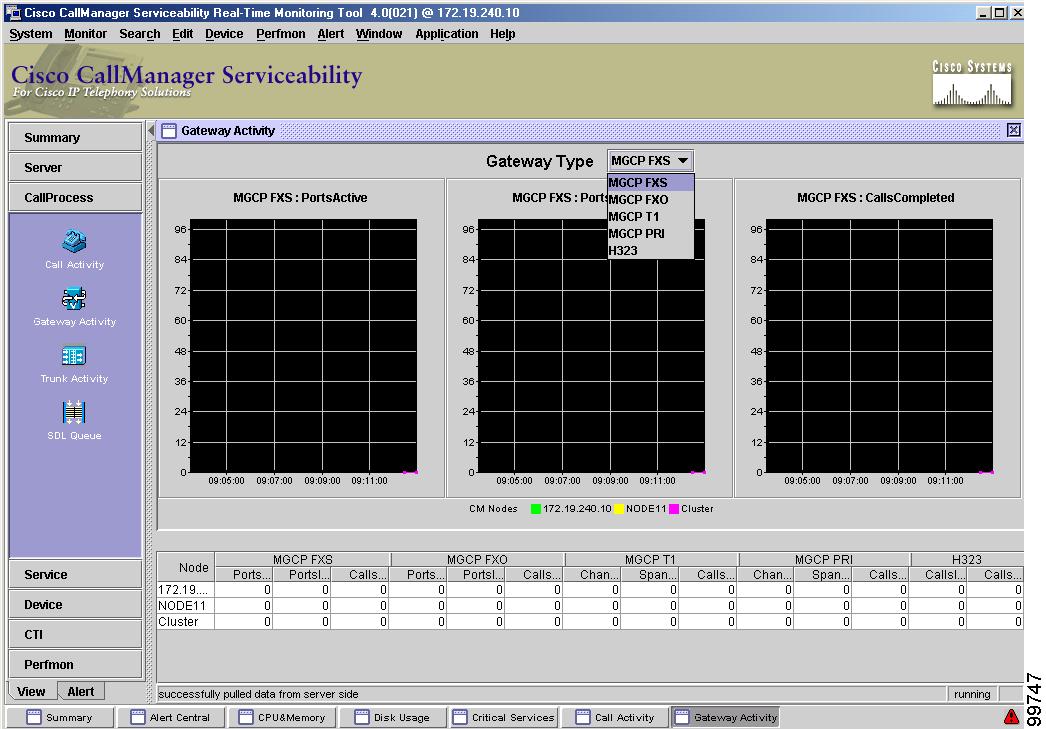The height and width of the screenshot is (729, 1046).
Task: Click the H323 table header
Action: point(967,560)
